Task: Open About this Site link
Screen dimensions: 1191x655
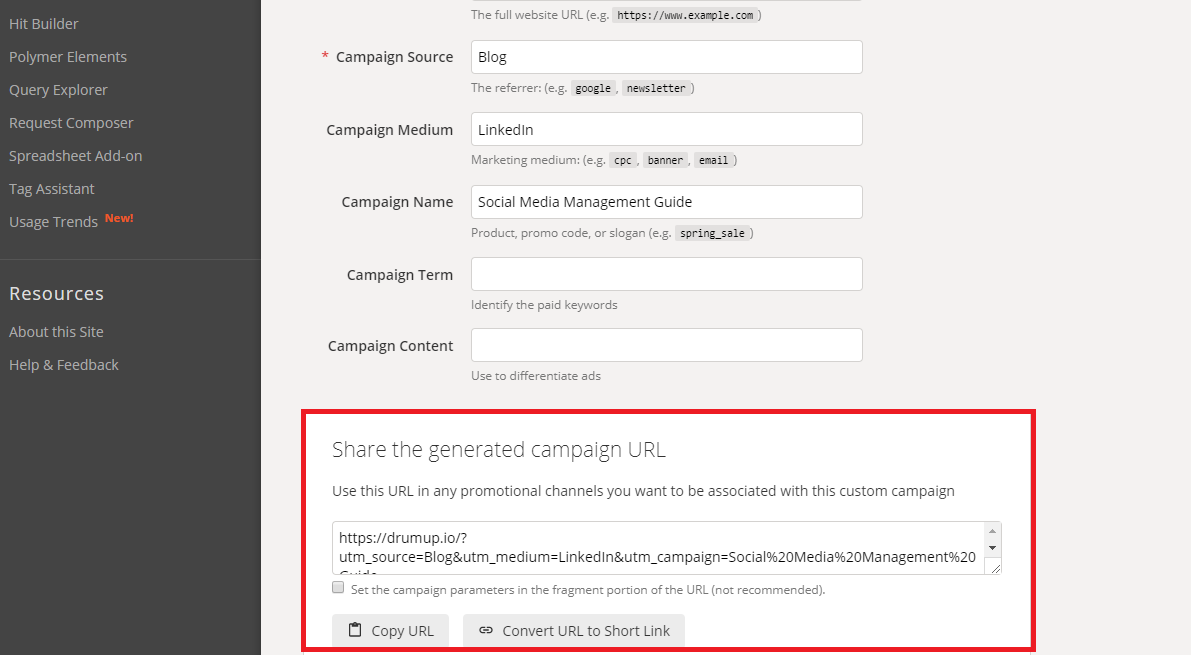Action: 56,332
